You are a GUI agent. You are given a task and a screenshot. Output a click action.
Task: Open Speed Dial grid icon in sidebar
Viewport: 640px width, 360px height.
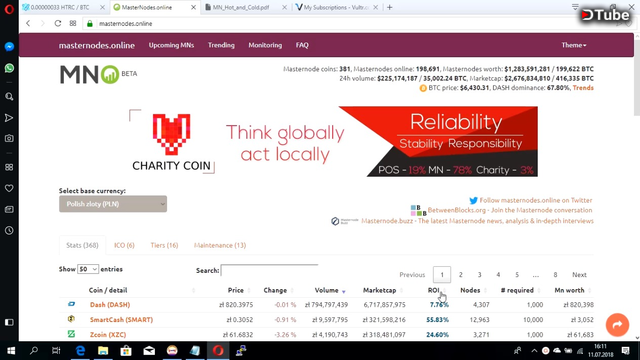[9, 167]
